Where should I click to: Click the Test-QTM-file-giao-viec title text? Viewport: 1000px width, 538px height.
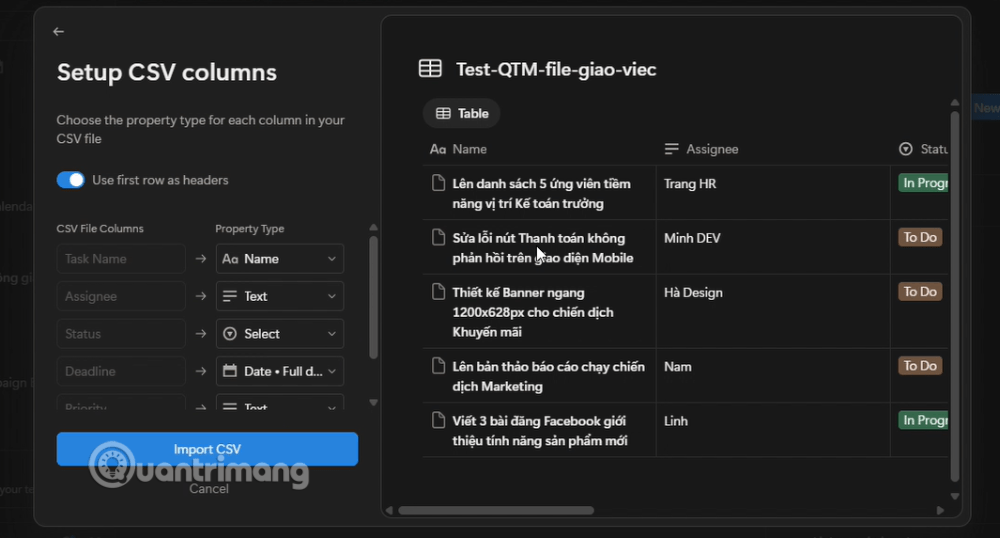coord(556,69)
